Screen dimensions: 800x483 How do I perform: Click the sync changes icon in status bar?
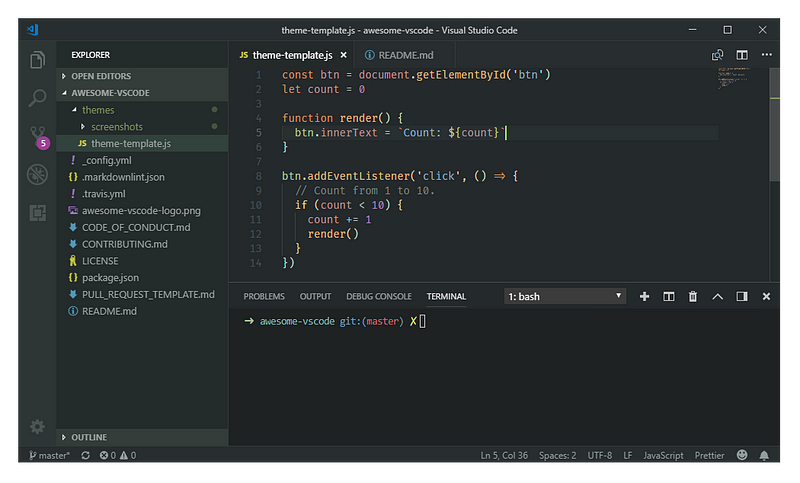pyautogui.click(x=85, y=455)
